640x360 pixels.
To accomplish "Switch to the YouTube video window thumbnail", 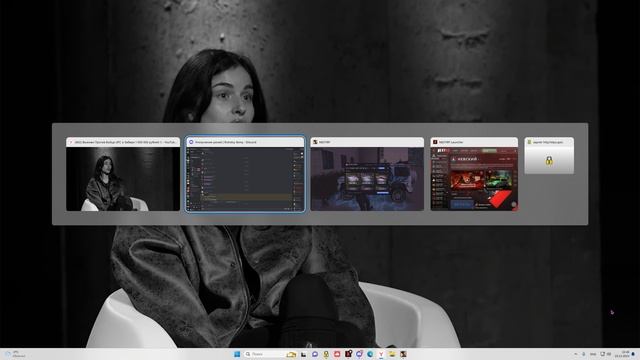I will tap(123, 174).
